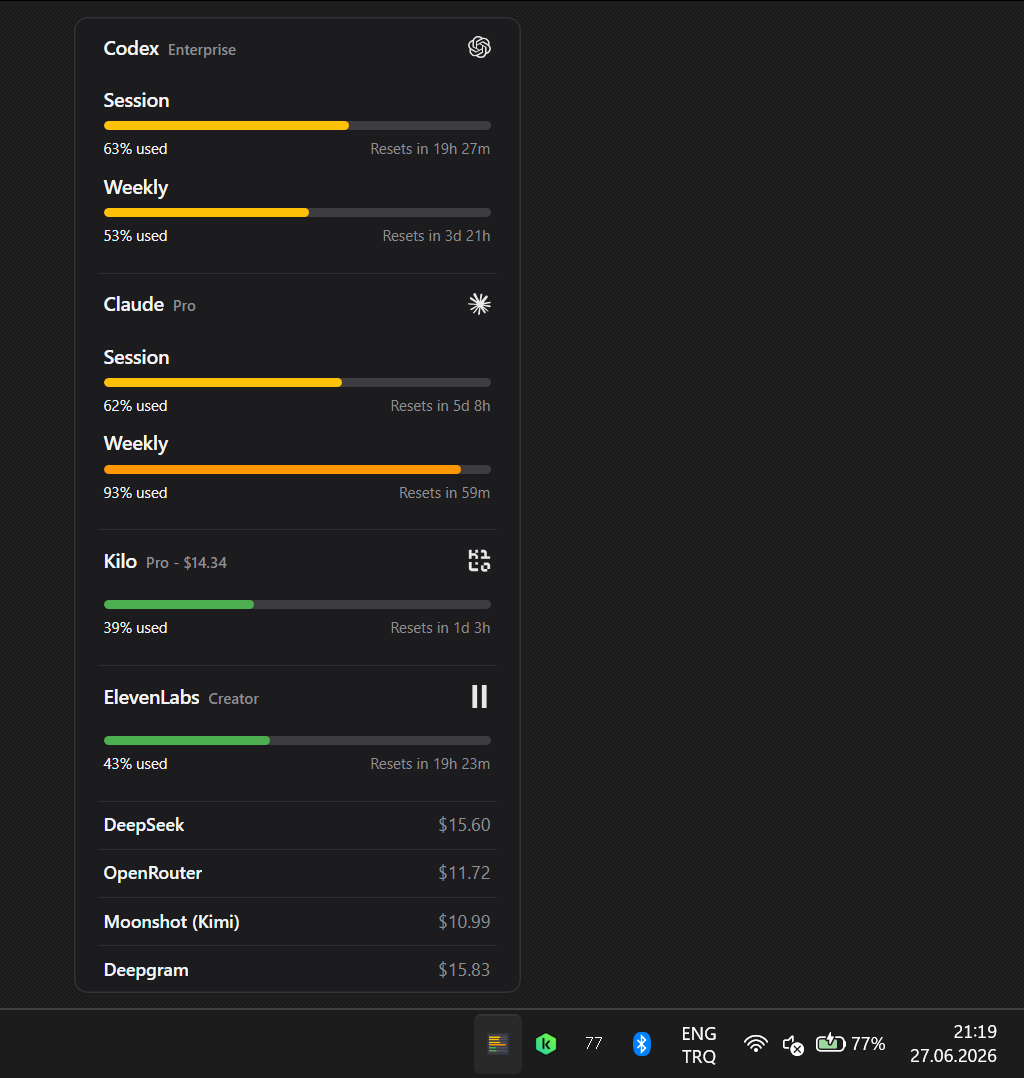Click the Kilo logo icon

(x=479, y=560)
